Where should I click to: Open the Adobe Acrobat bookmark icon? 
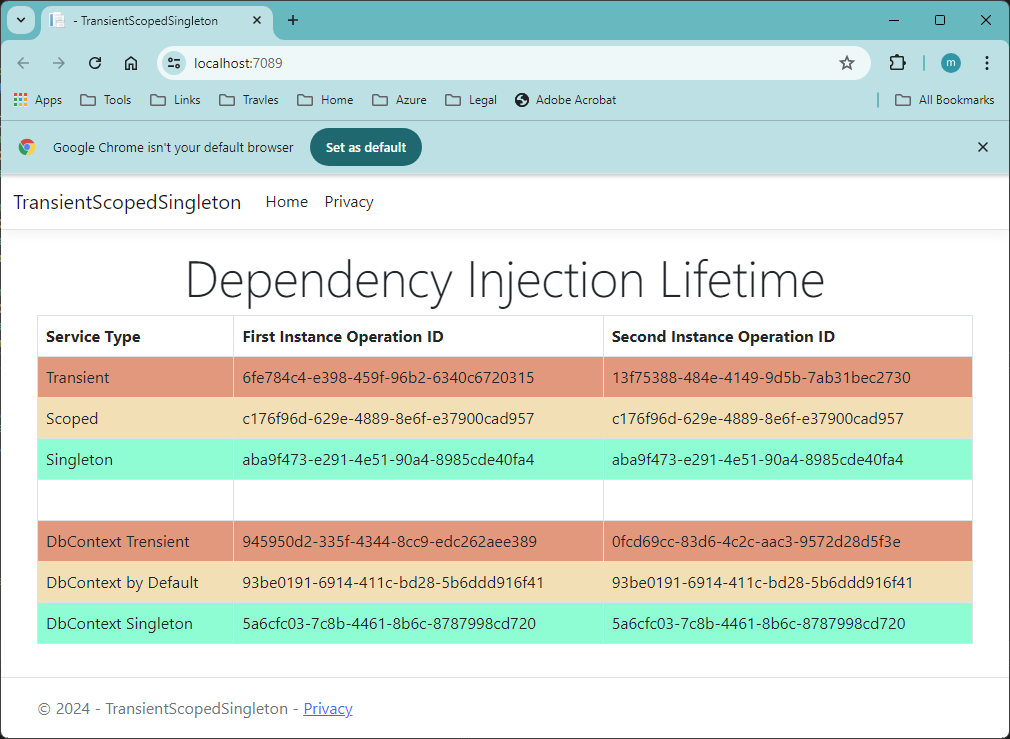521,99
